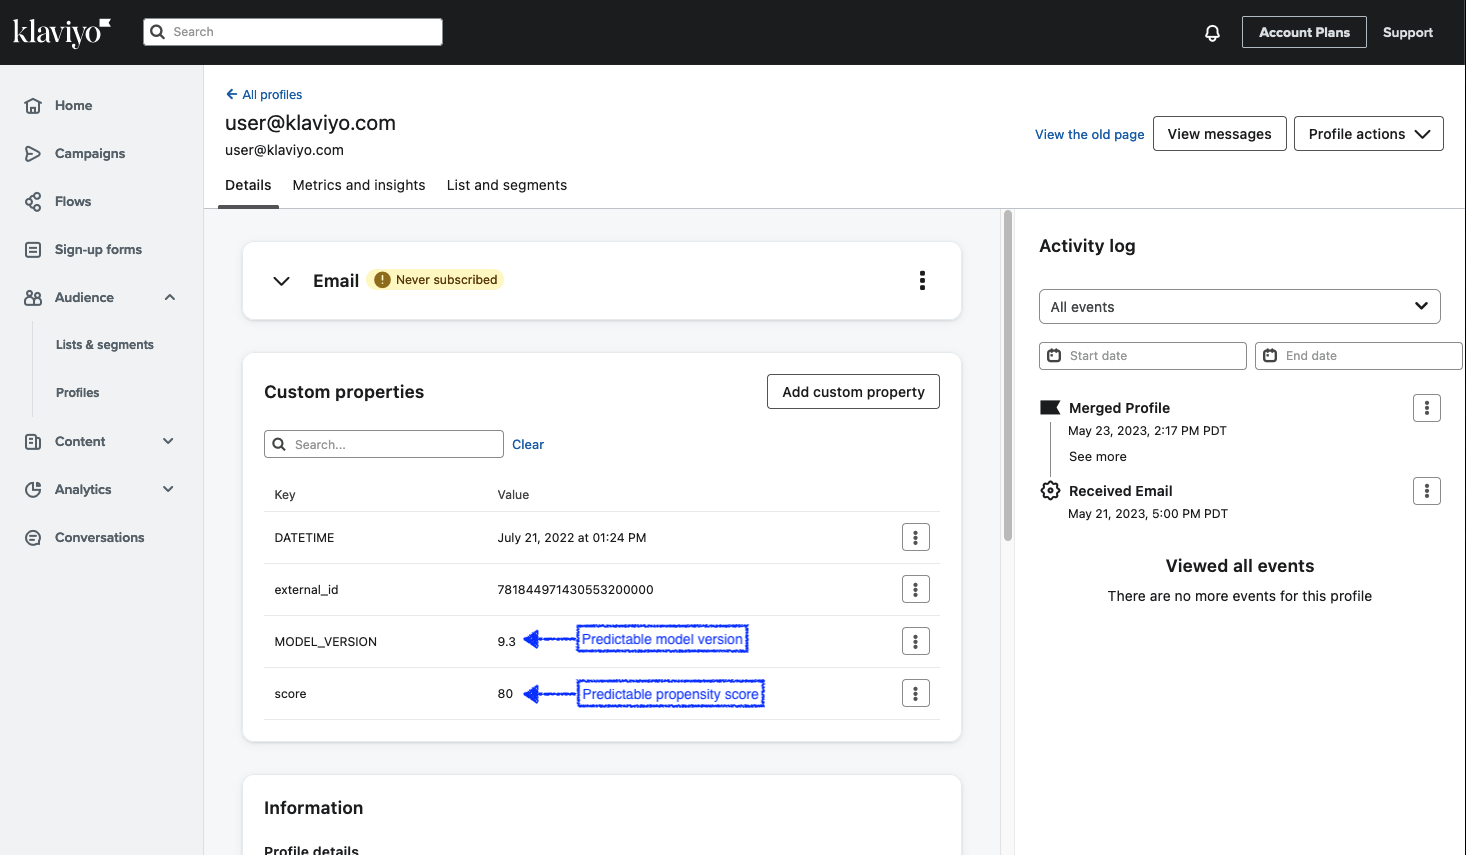
Task: Open Email section three-dot menu
Action: click(922, 281)
